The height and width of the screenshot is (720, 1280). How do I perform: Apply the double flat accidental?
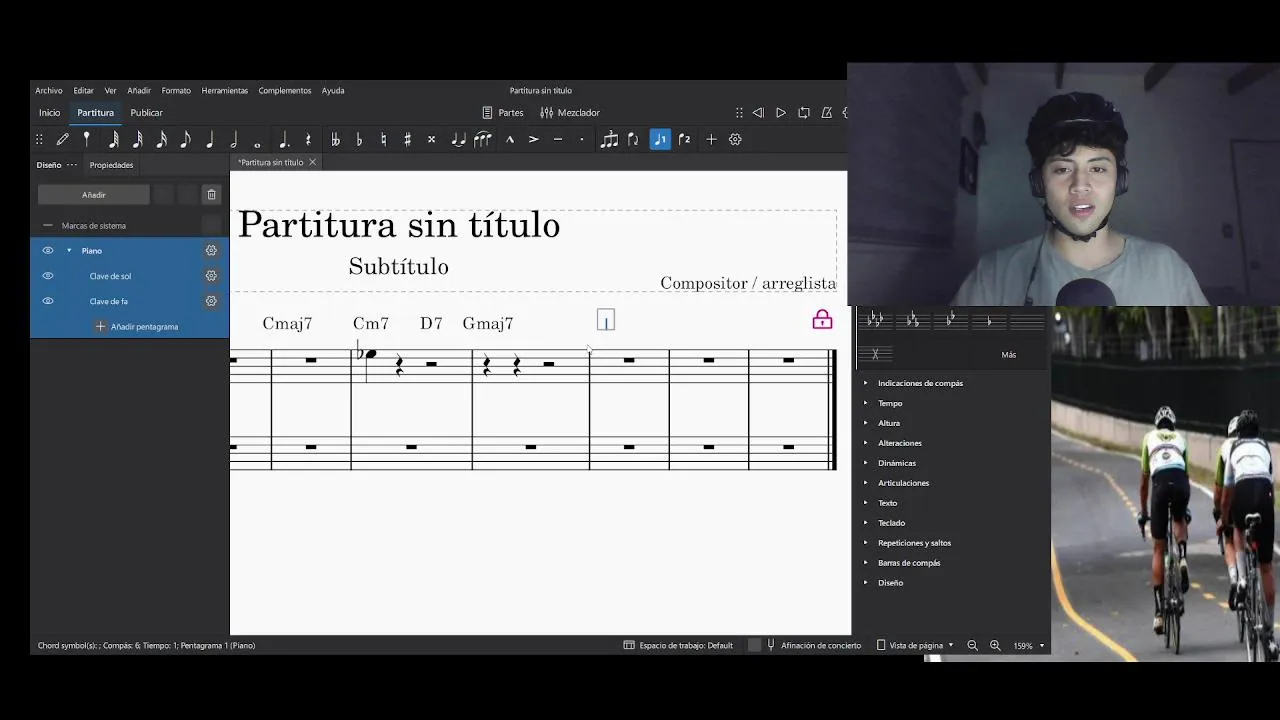[335, 140]
